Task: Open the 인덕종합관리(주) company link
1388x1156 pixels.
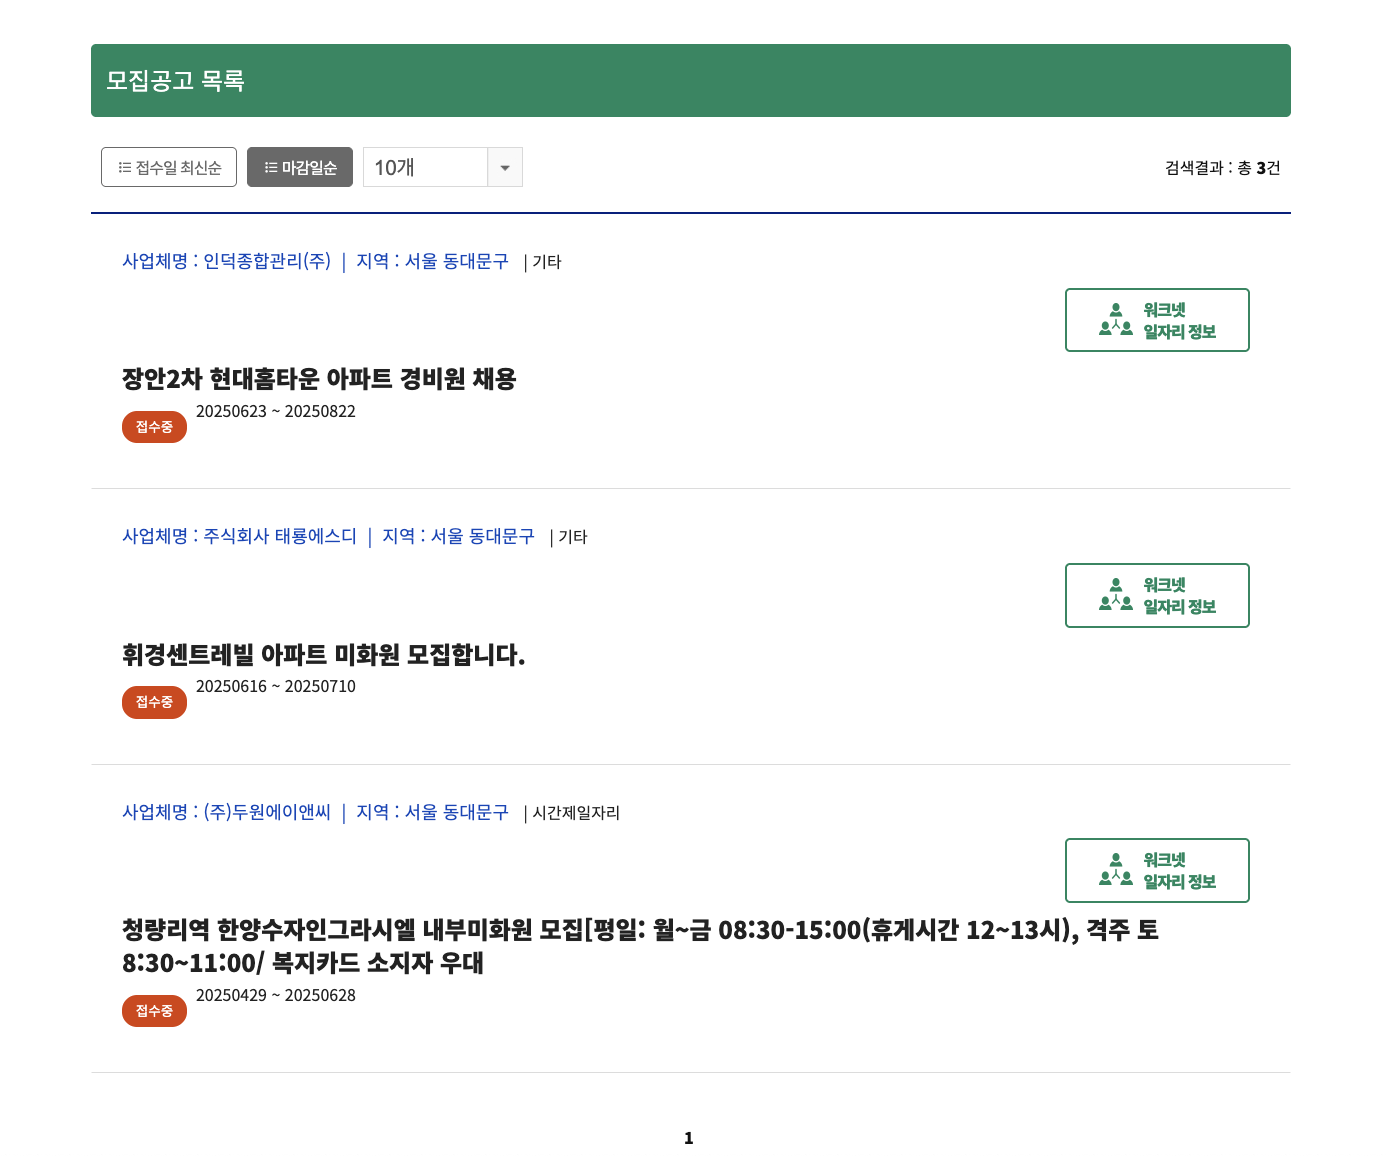Action: coord(266,262)
